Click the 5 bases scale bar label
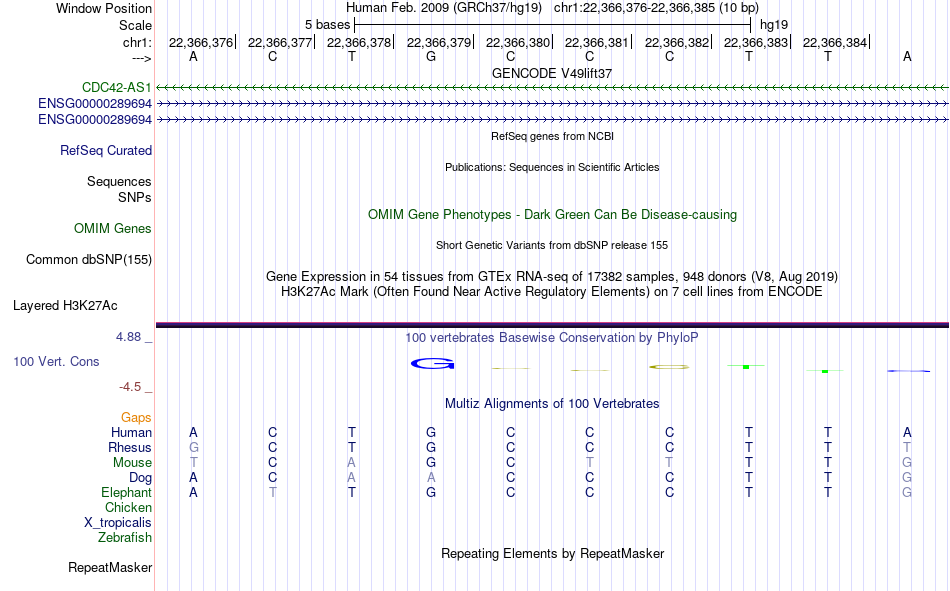Screen dimensions: 950x591 pyautogui.click(x=327, y=25)
